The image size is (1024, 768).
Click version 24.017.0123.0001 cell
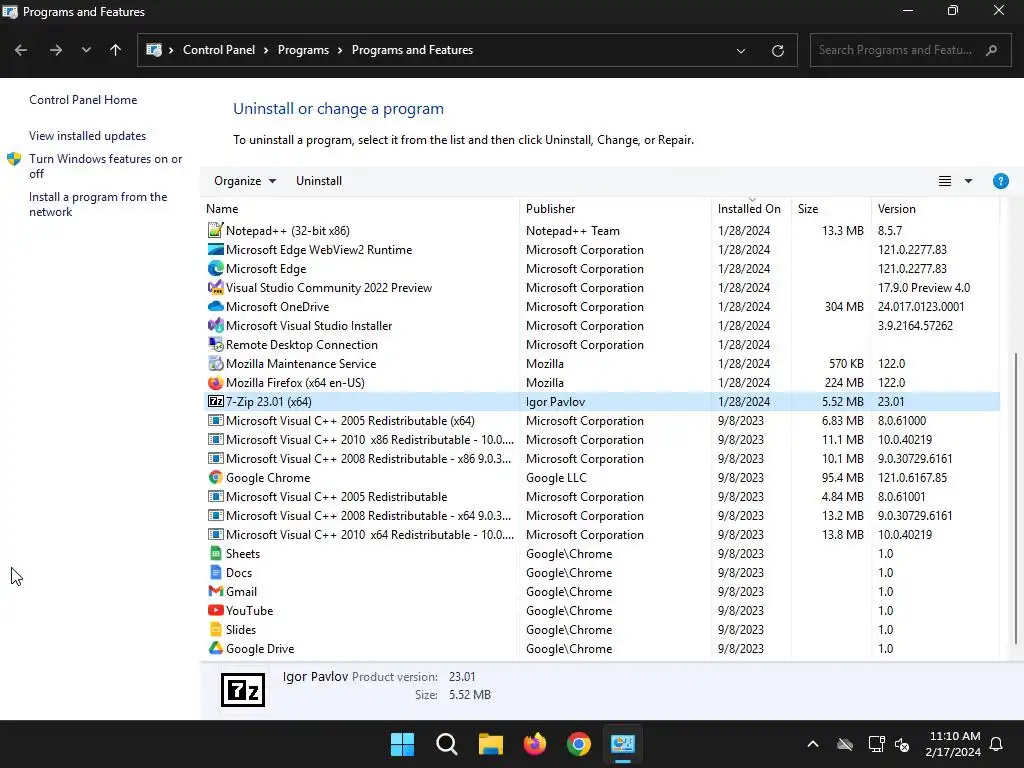point(921,306)
